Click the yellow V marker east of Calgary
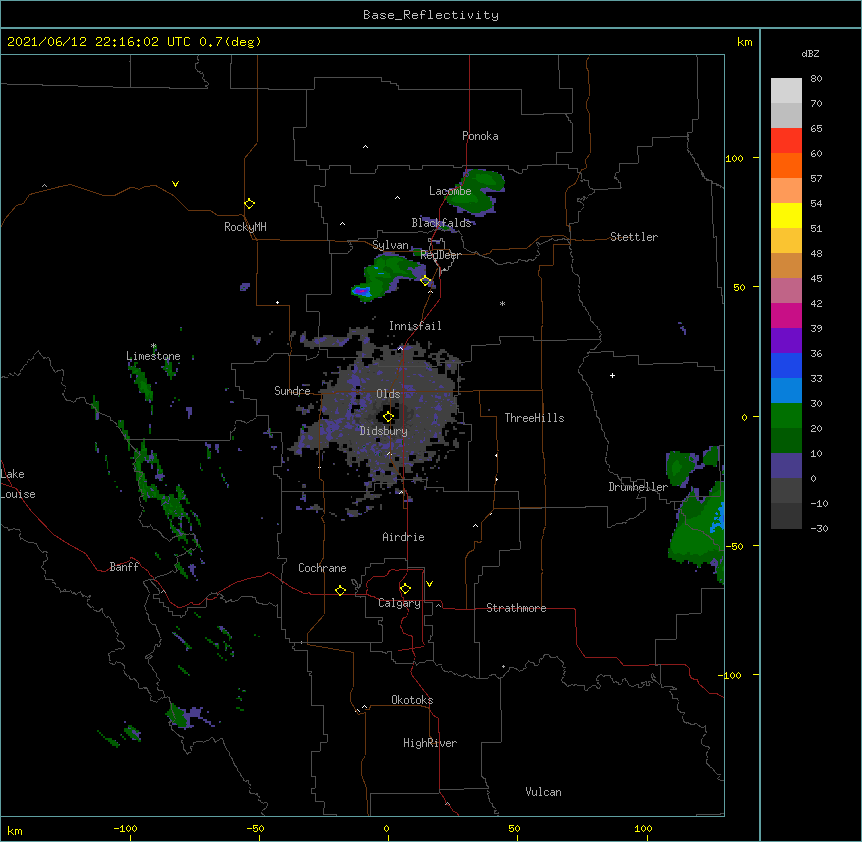Screen dimensions: 862x842 [429, 584]
